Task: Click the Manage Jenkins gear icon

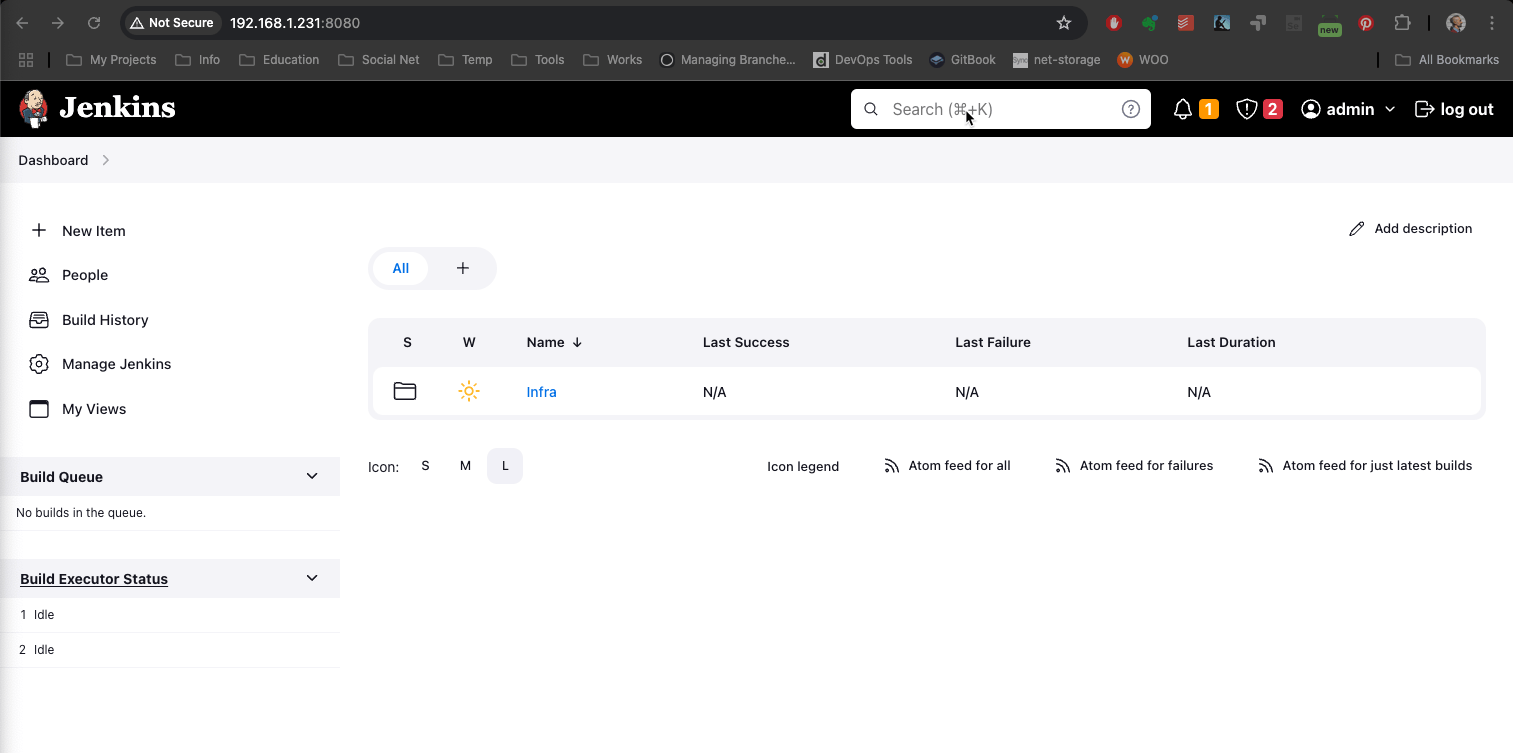Action: click(x=39, y=364)
